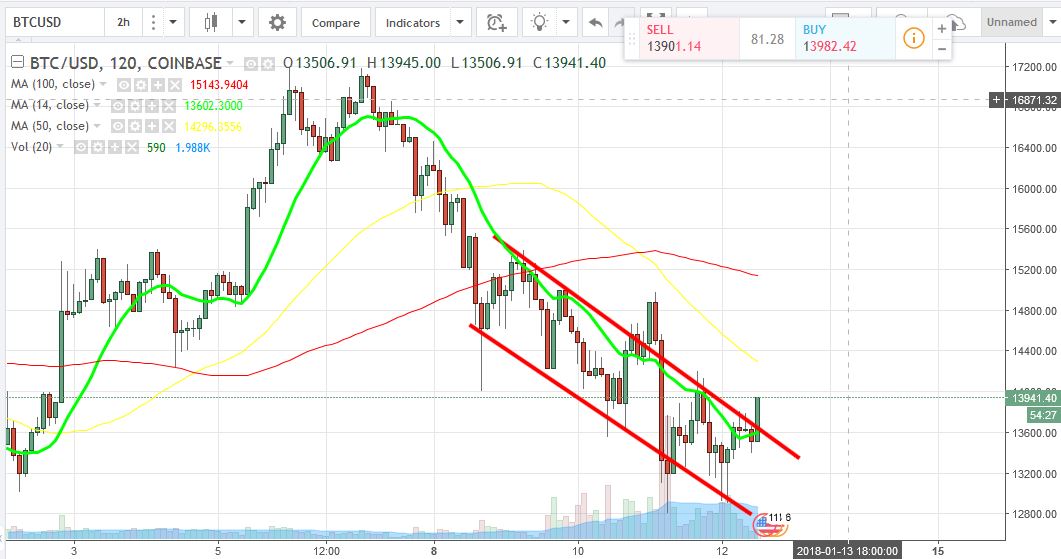Click the current price label 13941.40
Viewport: 1061px width, 559px height.
tap(1033, 398)
